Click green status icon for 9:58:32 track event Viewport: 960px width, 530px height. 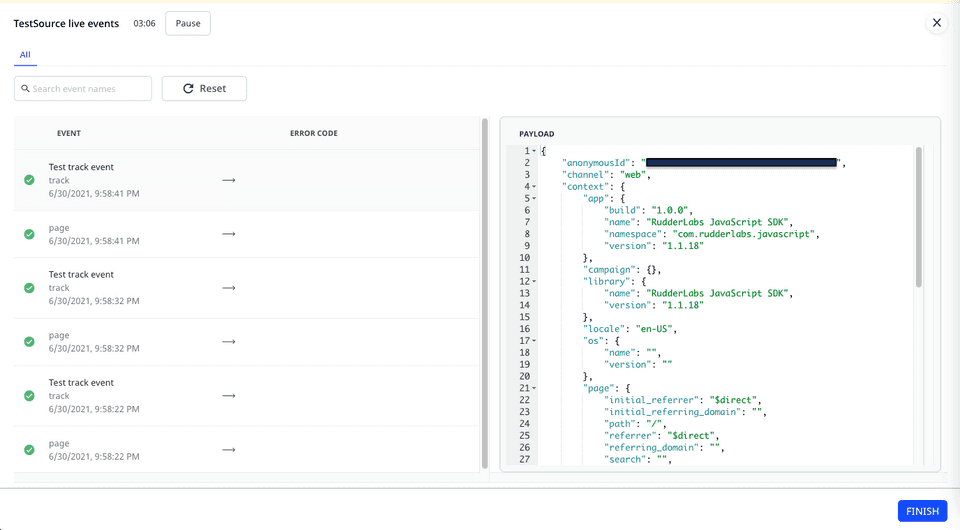point(29,288)
